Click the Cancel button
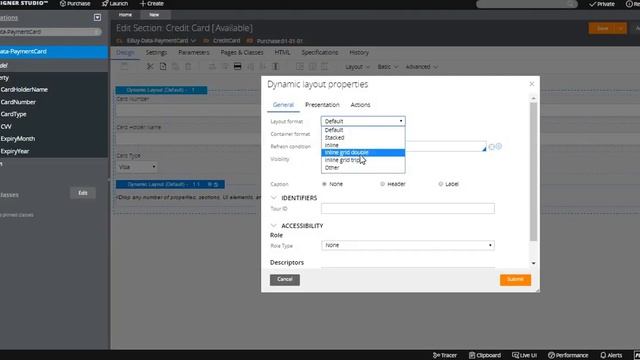This screenshot has height=360, width=640. [284, 280]
